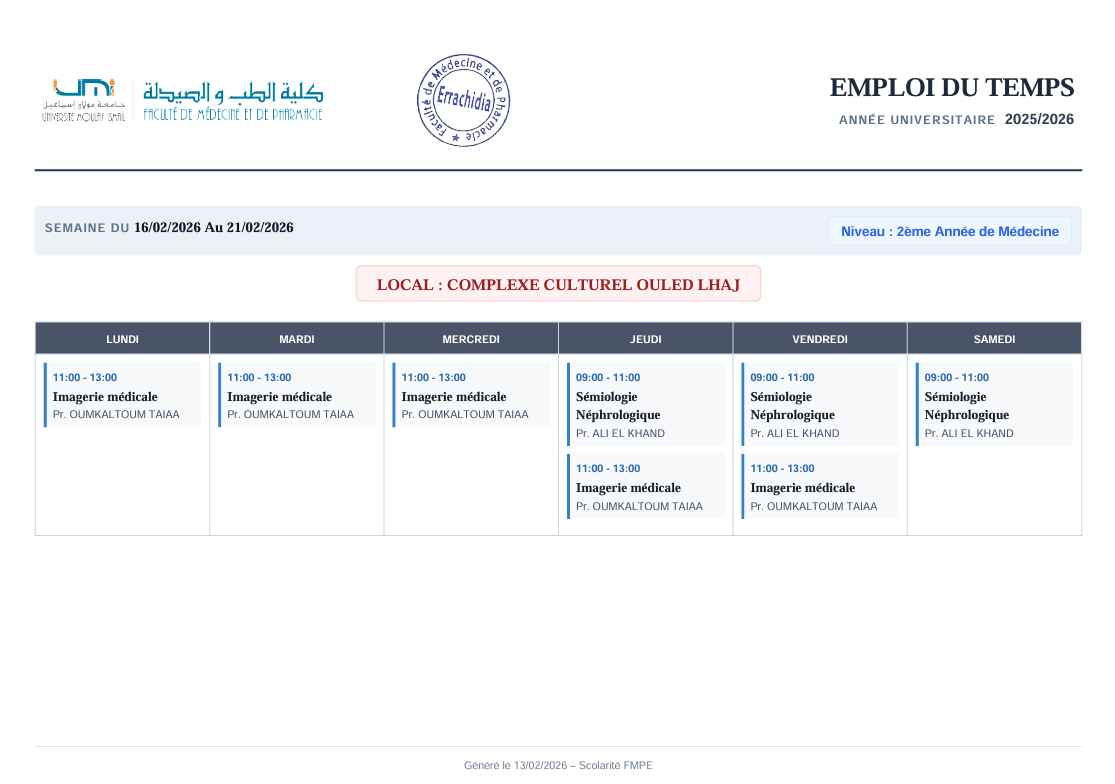1115x784 pixels.
Task: Click the 2025/2026 academic year label
Action: point(1039,119)
